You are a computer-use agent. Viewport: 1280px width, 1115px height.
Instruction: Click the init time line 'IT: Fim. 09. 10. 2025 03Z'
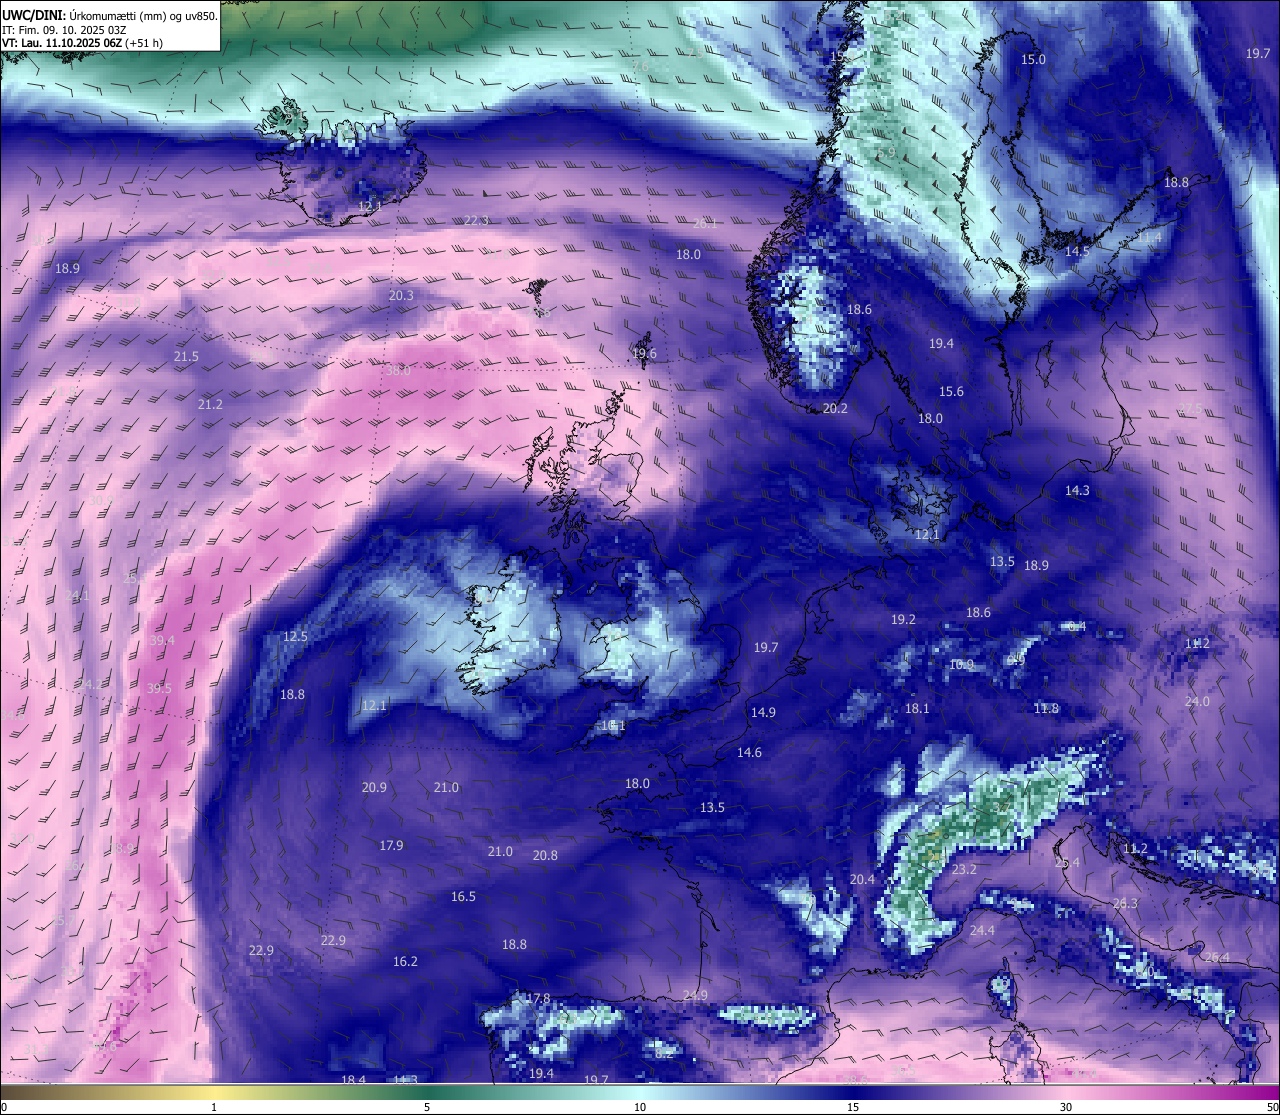click(x=65, y=30)
